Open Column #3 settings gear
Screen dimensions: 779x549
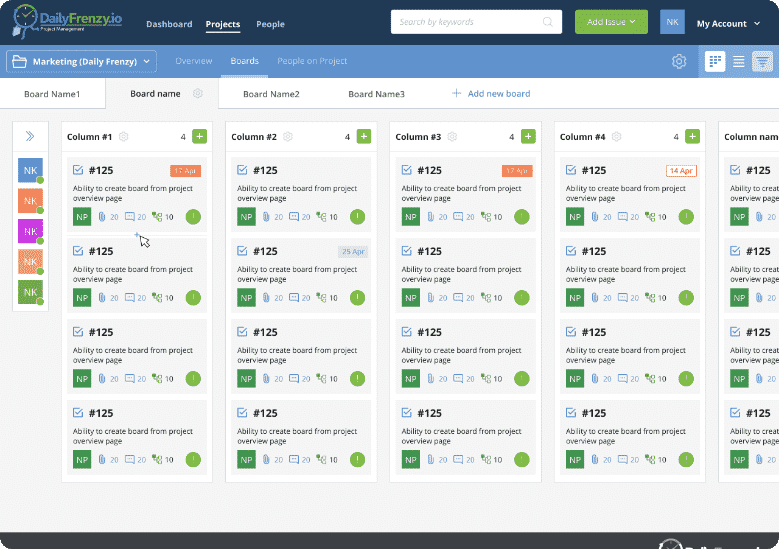coord(452,137)
